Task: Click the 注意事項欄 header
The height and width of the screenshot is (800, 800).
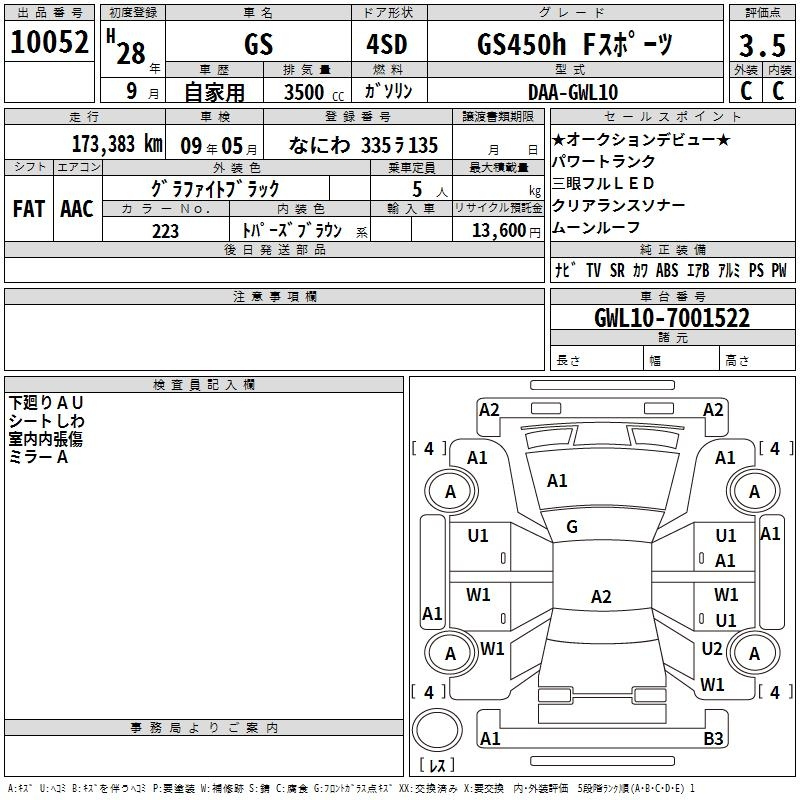Action: [x=274, y=296]
